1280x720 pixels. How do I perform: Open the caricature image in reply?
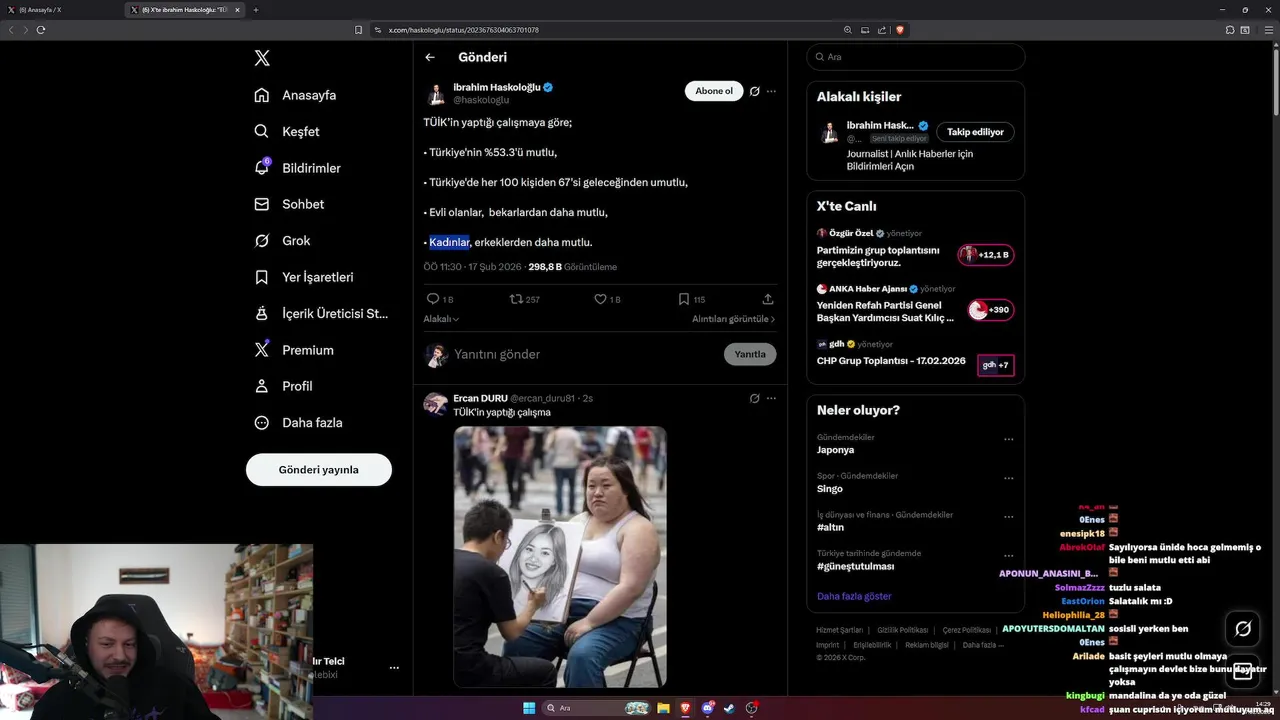coord(560,557)
